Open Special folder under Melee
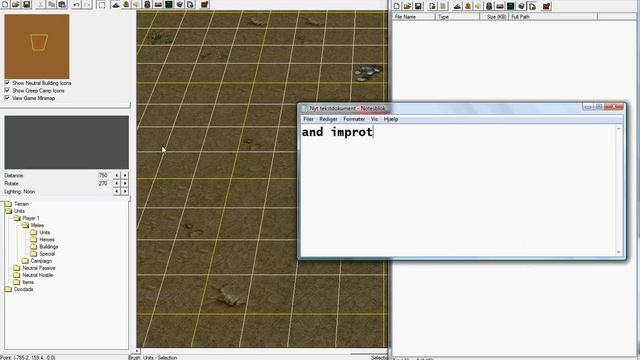The image size is (640, 360). pyautogui.click(x=42, y=253)
